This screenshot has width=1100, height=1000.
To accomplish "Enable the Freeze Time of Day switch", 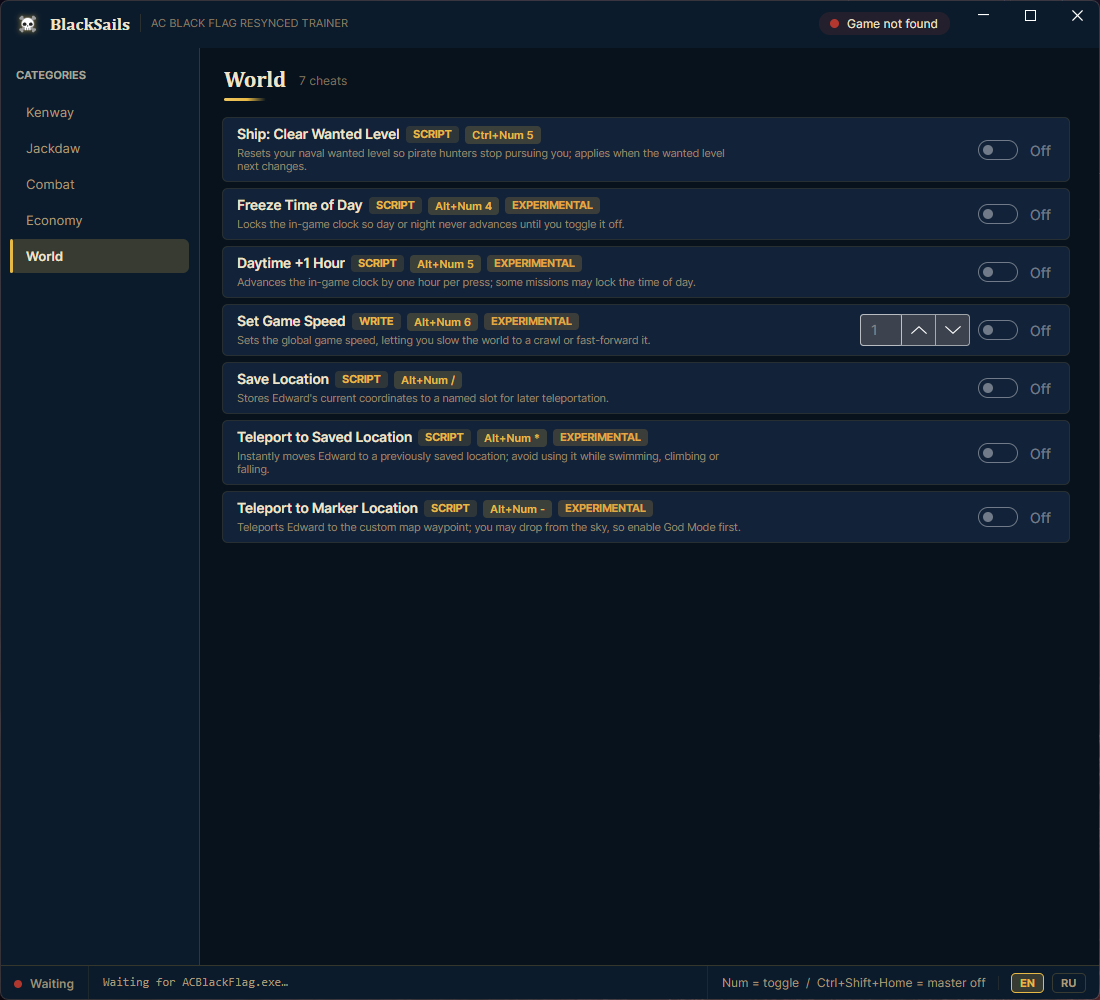I will point(998,214).
